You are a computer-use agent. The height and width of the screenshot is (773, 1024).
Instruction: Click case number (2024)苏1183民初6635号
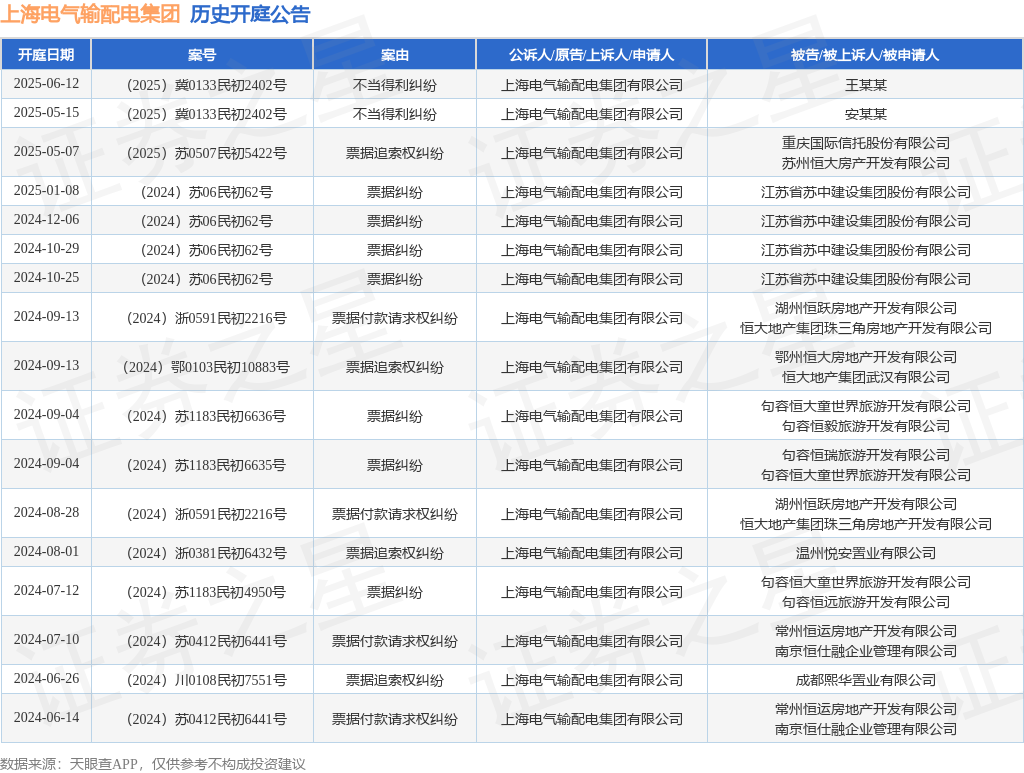point(206,465)
